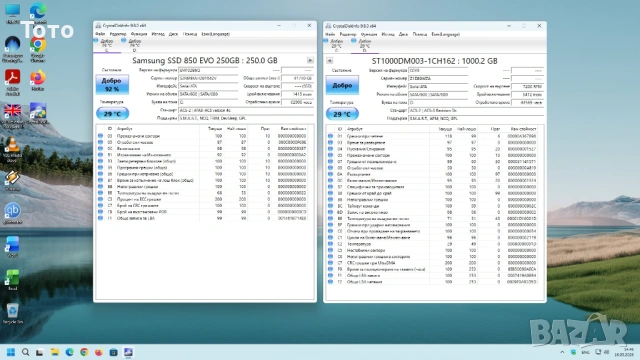Show hidden tray icons chevron
This screenshot has height=360, width=640.
pyautogui.click(x=562, y=352)
